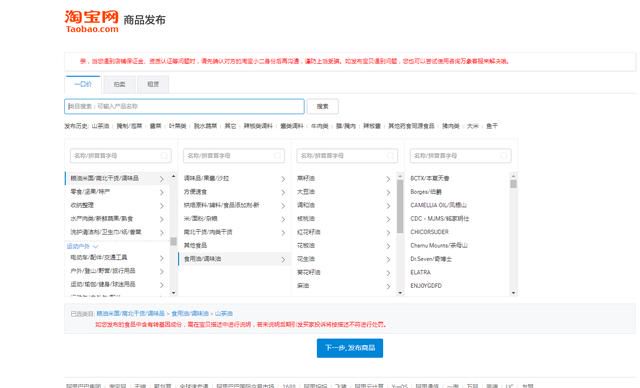The image size is (640, 388).
Task: Click 其他药食同源食品 in publish history
Action: point(411,126)
